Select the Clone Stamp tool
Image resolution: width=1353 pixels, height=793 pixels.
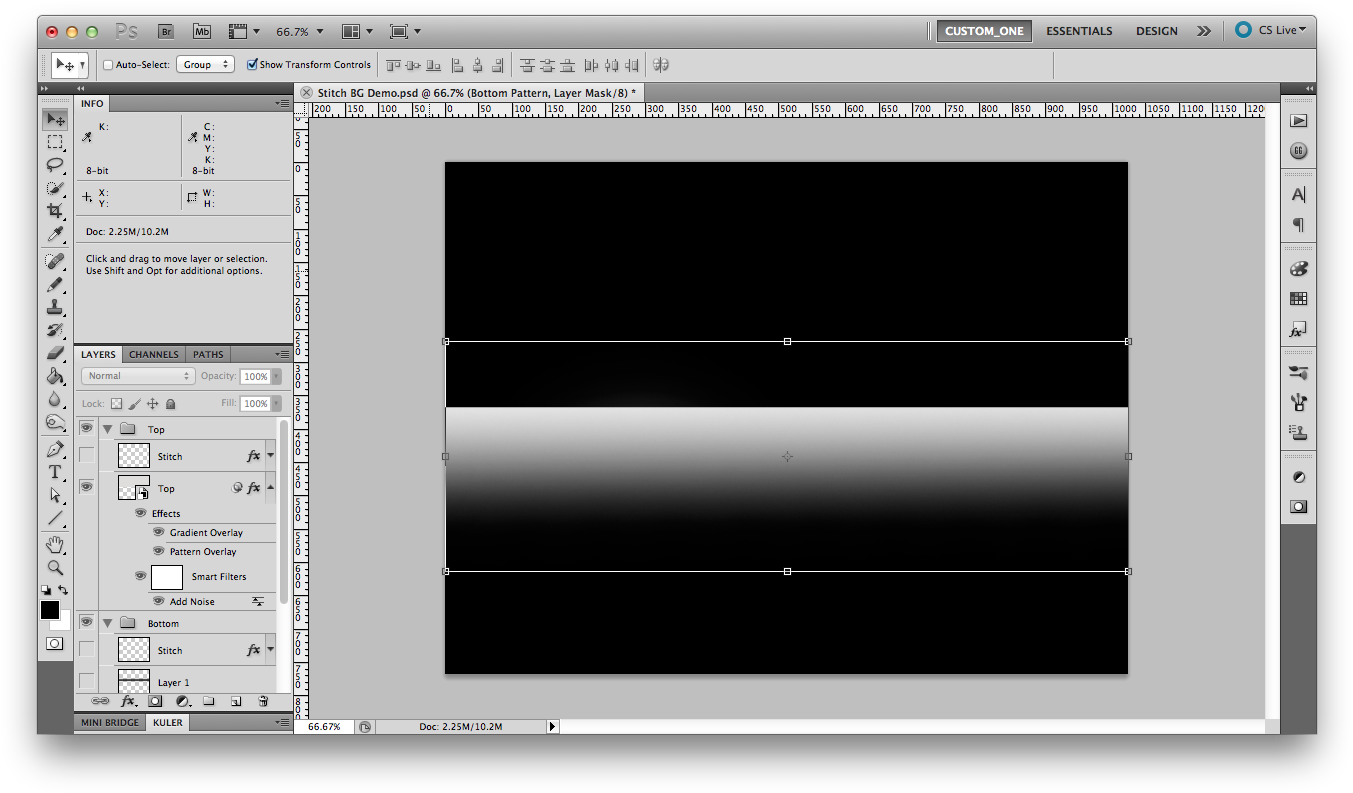click(x=55, y=307)
